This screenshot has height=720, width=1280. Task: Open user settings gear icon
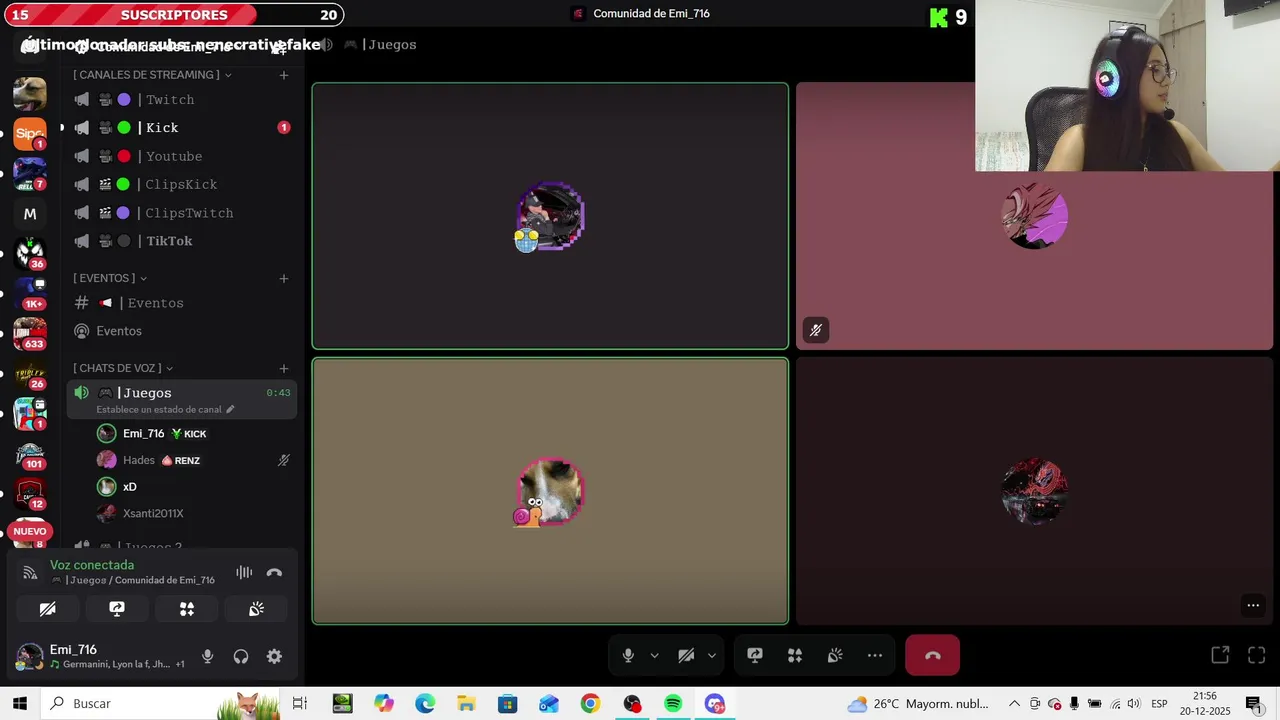(x=274, y=657)
